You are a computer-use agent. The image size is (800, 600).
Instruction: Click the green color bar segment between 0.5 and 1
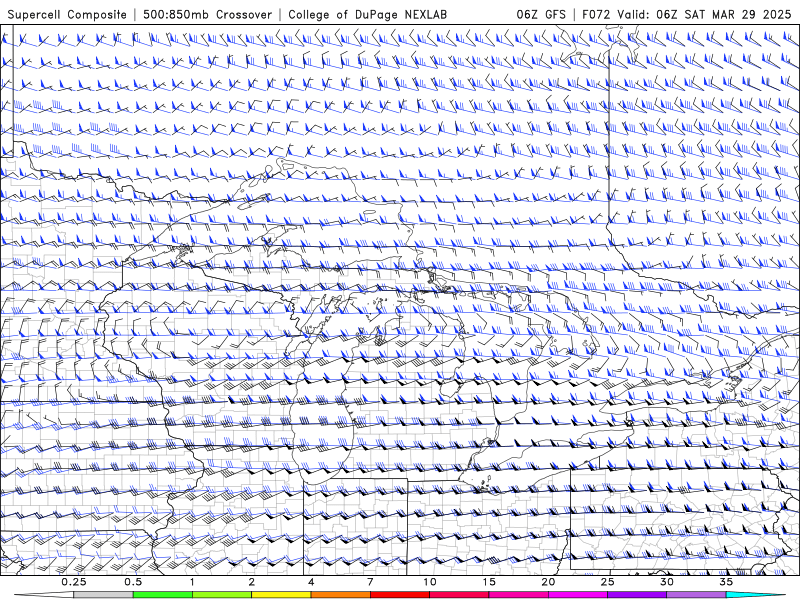coord(163,595)
